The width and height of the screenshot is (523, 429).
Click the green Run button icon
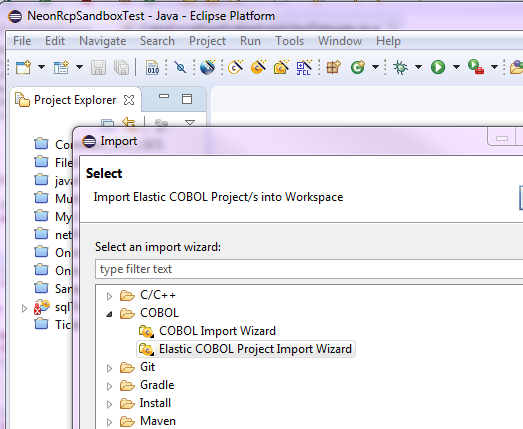[x=438, y=67]
